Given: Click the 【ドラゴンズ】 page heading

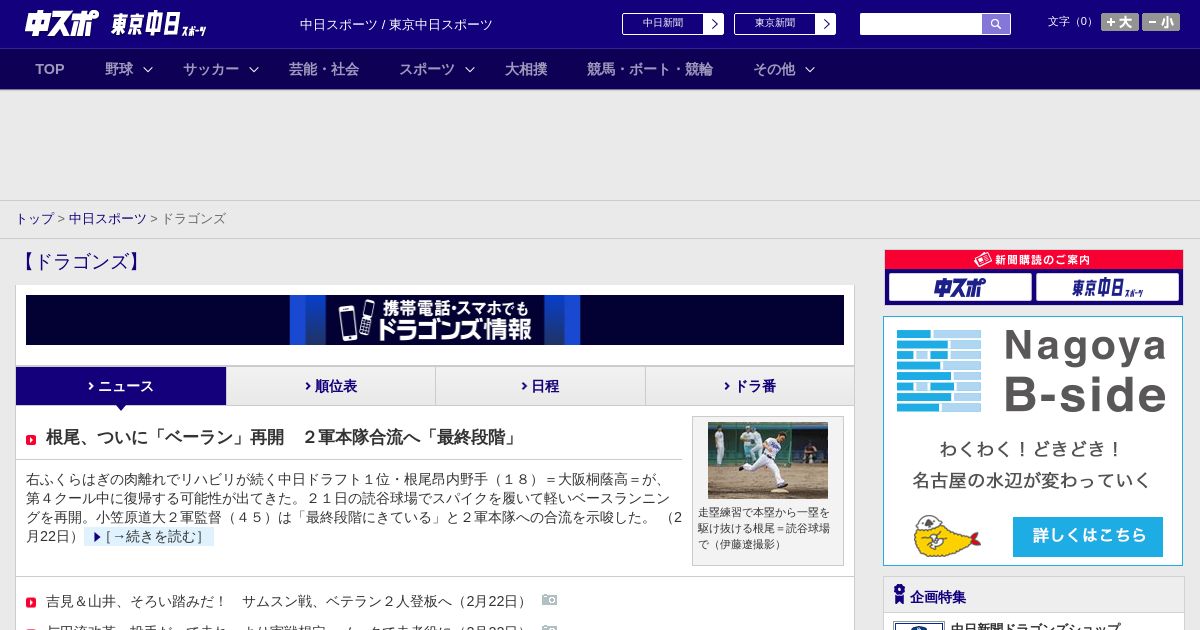Looking at the screenshot, I should click(80, 262).
